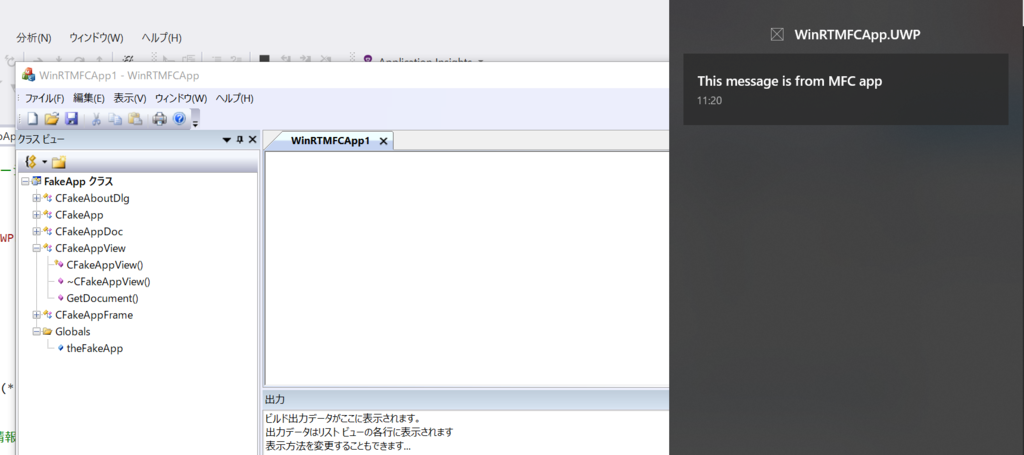Click the black stop square in Visual Studio toolbar

pyautogui.click(x=264, y=59)
